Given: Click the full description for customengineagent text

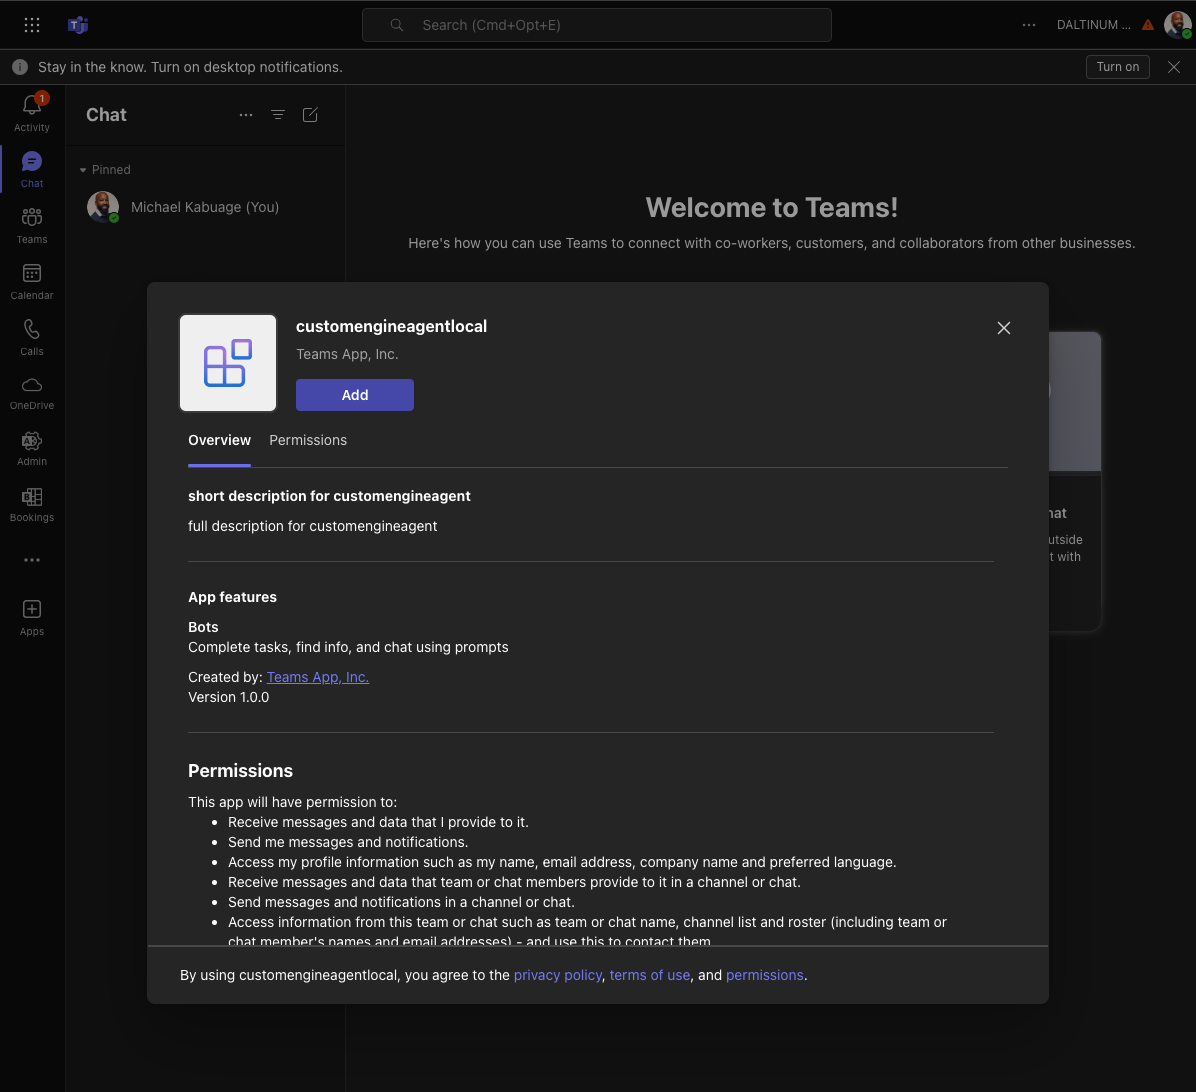Looking at the screenshot, I should point(313,526).
